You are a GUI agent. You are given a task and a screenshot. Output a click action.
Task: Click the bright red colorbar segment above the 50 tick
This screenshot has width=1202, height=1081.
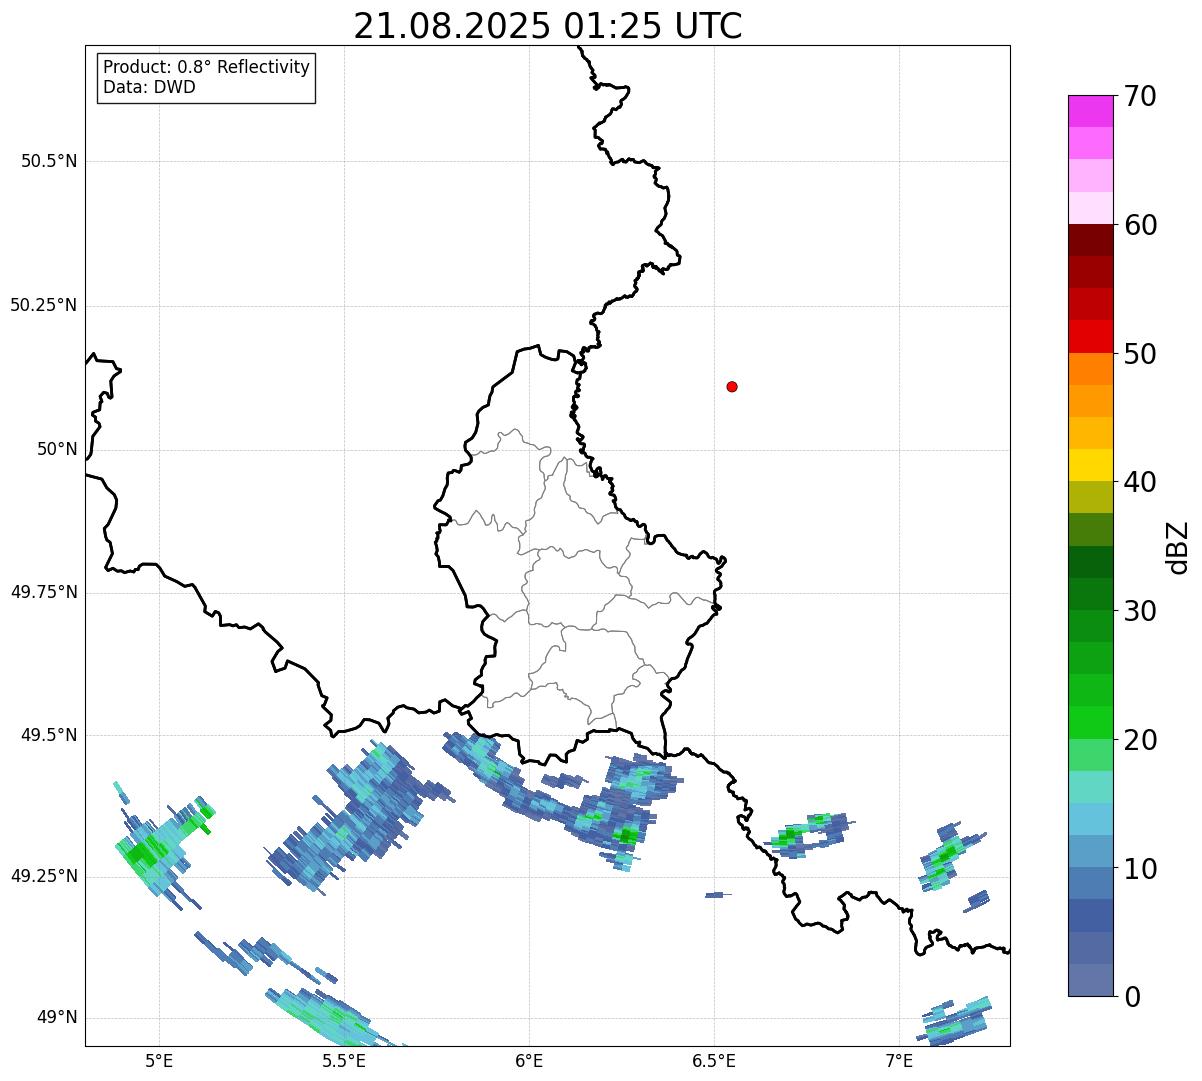[x=1090, y=336]
